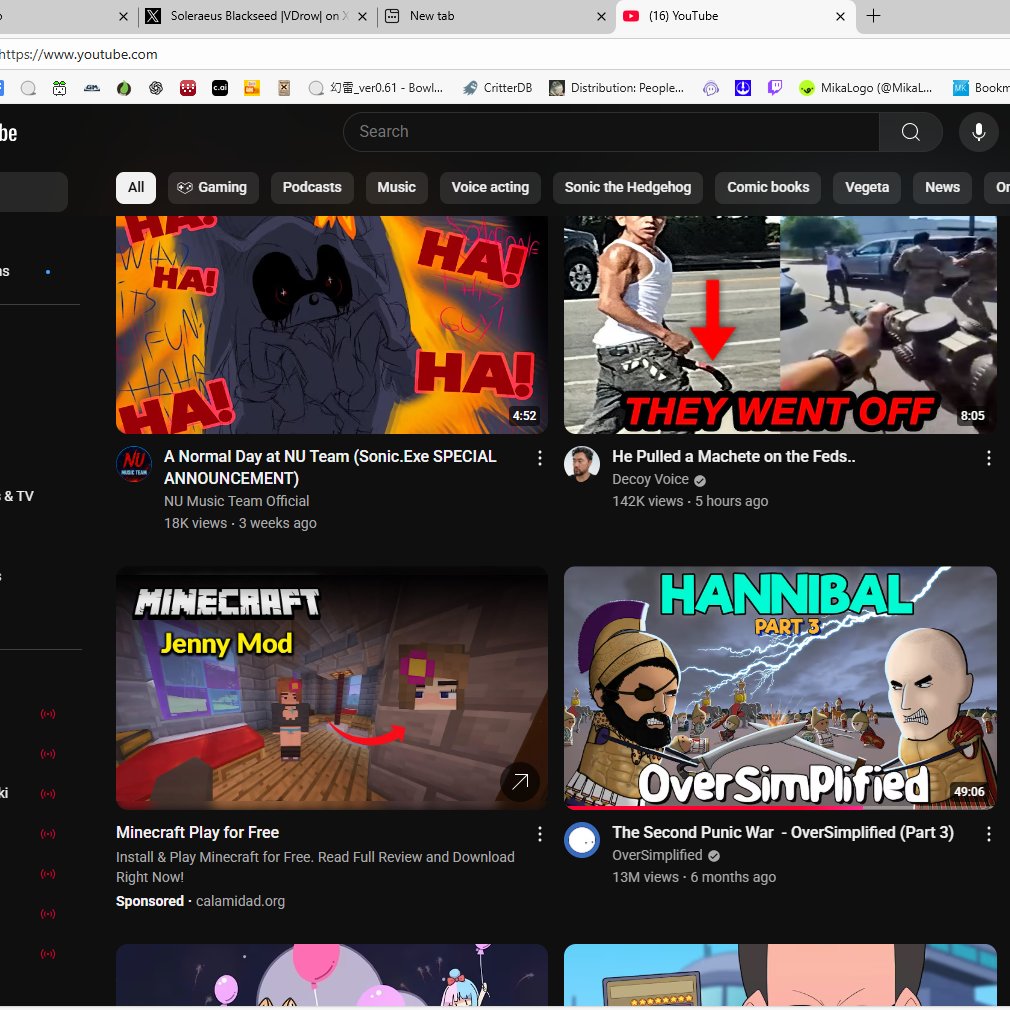Filter feed by Music chip

coord(397,187)
